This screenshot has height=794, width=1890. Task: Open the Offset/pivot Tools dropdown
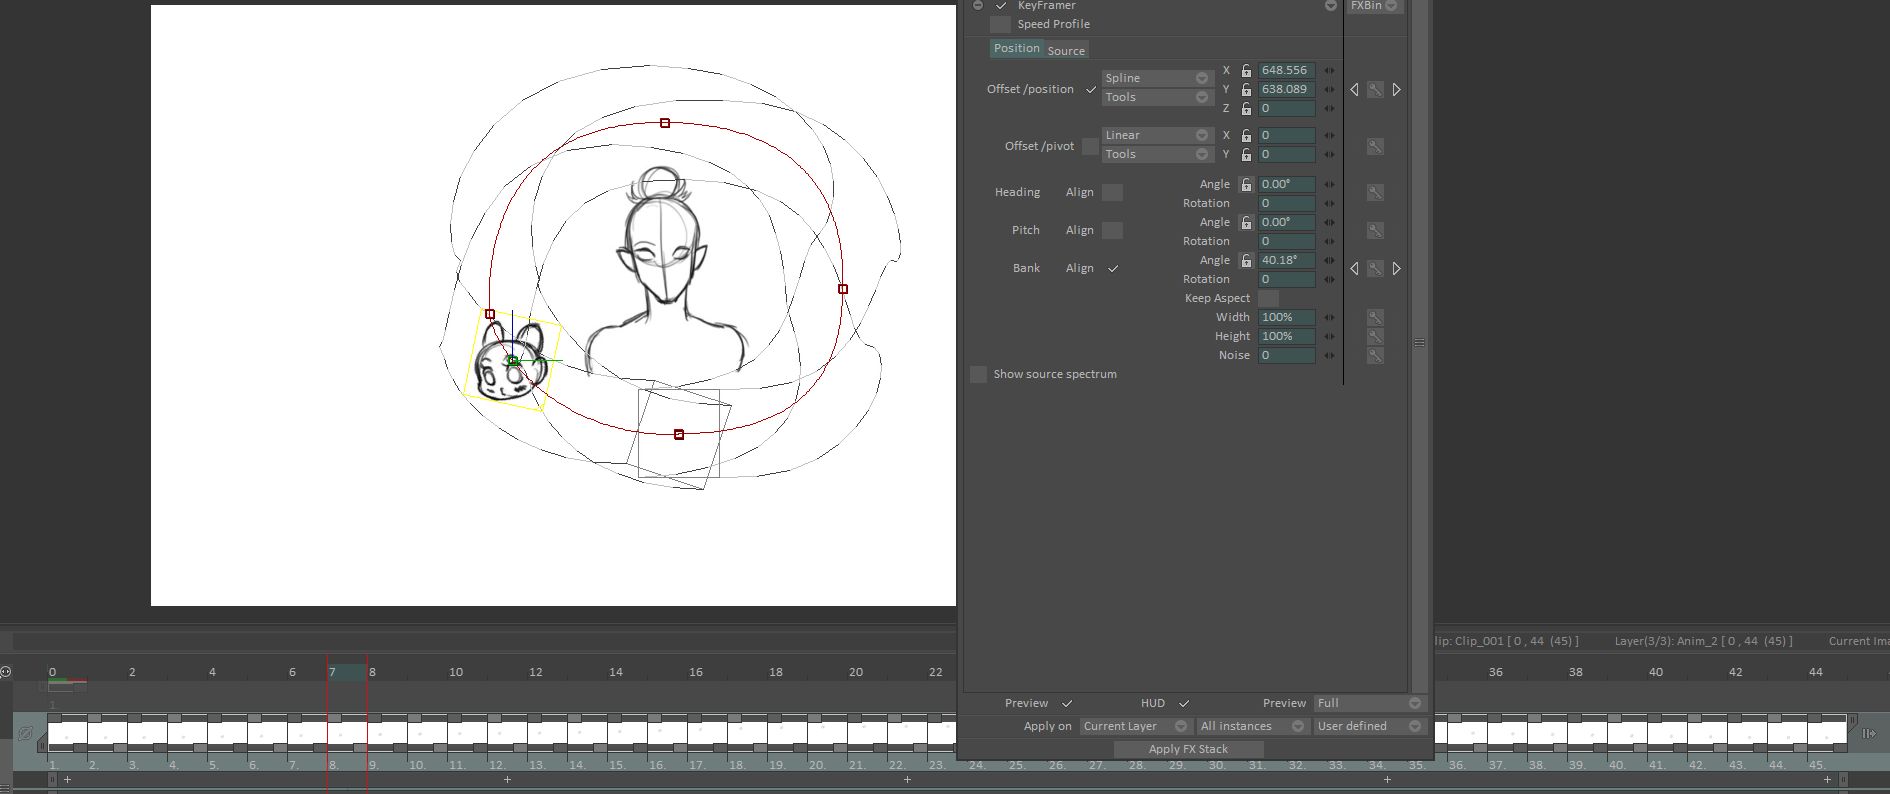(x=1158, y=154)
